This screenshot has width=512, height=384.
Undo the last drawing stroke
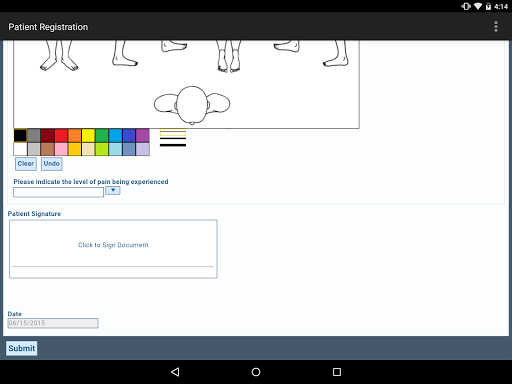pyautogui.click(x=52, y=164)
